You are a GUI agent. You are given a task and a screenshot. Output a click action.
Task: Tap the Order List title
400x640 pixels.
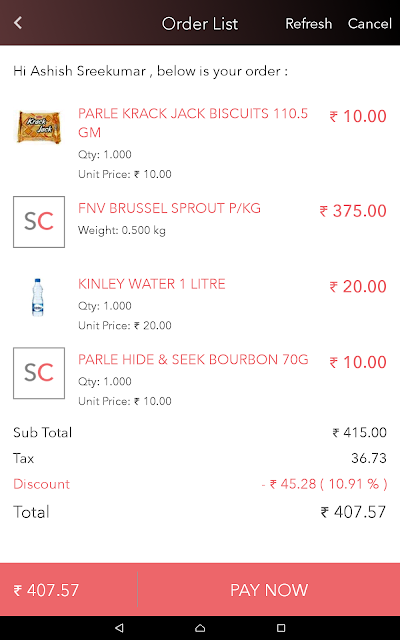(x=200, y=24)
